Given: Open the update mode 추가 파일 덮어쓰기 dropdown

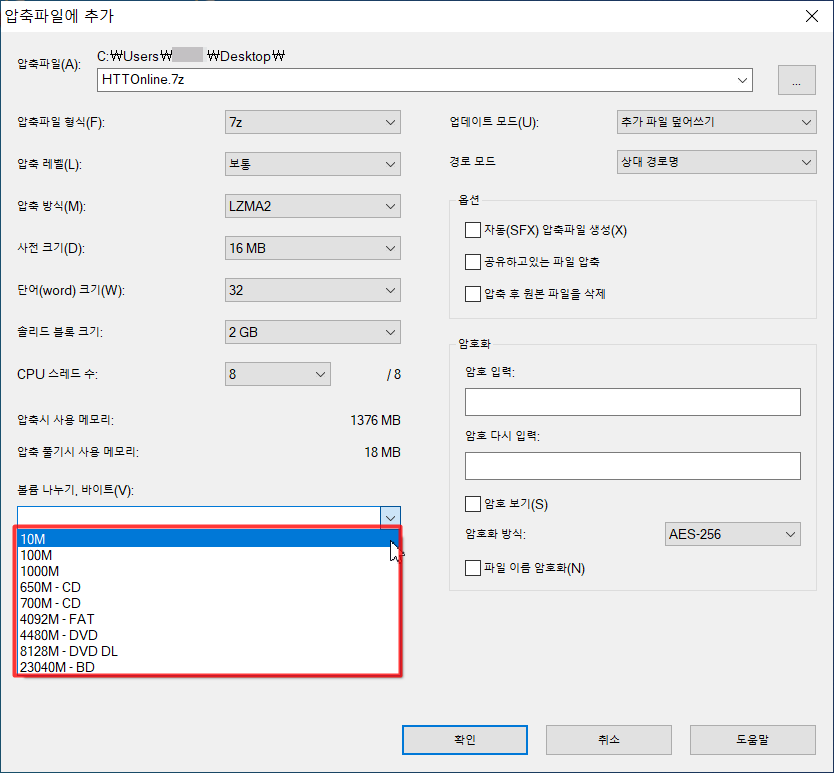Looking at the screenshot, I should 716,122.
